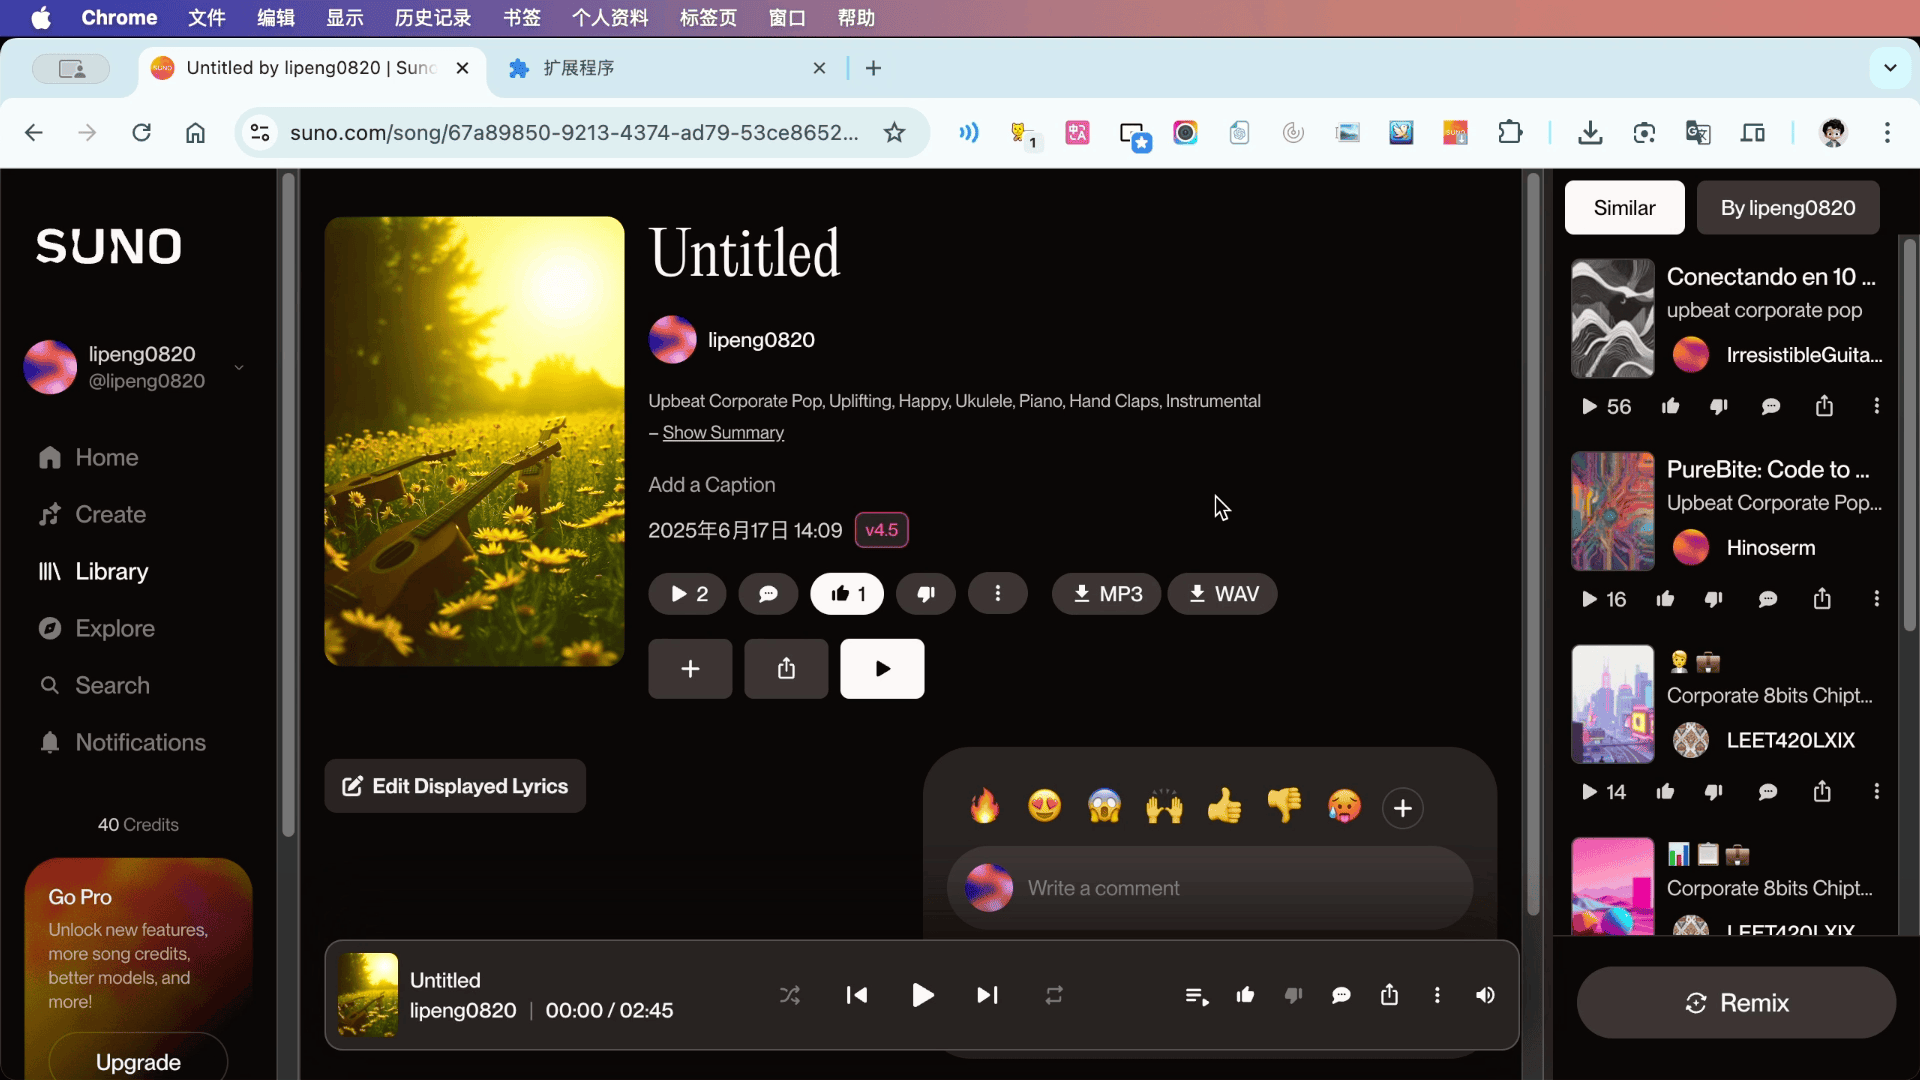React with the heart-eyes emoji
This screenshot has width=1920, height=1080.
1045,806
